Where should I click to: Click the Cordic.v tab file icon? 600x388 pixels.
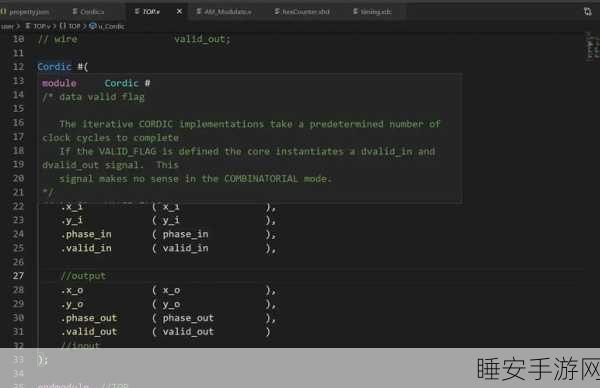click(x=75, y=11)
